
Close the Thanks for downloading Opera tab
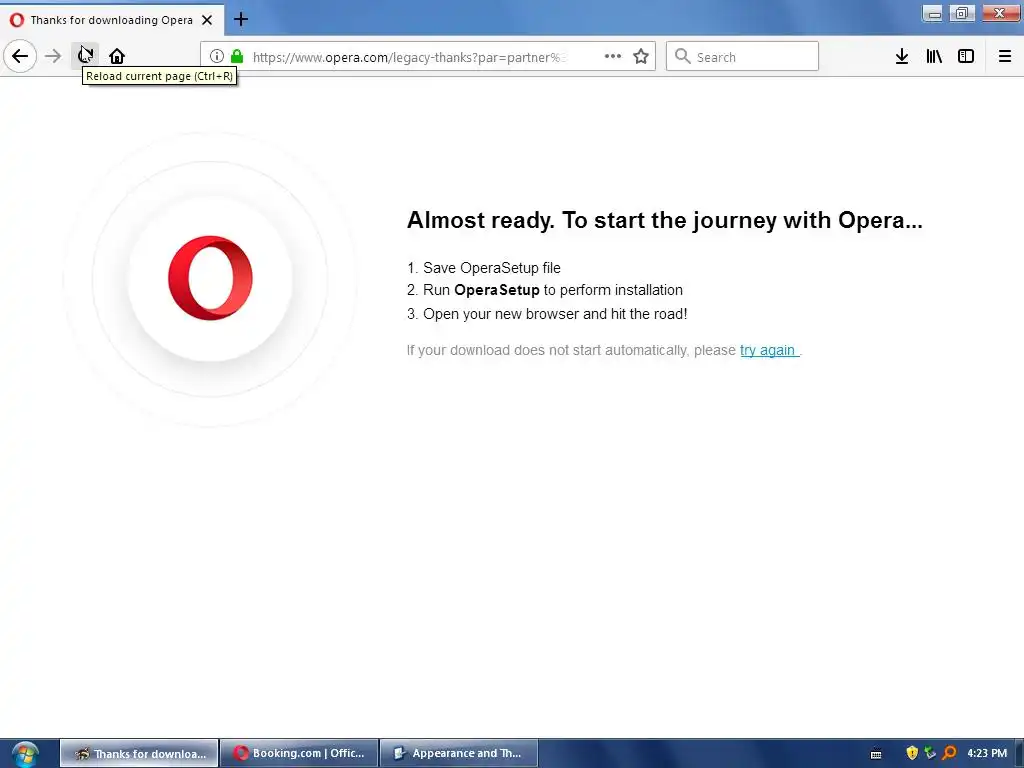tap(207, 20)
